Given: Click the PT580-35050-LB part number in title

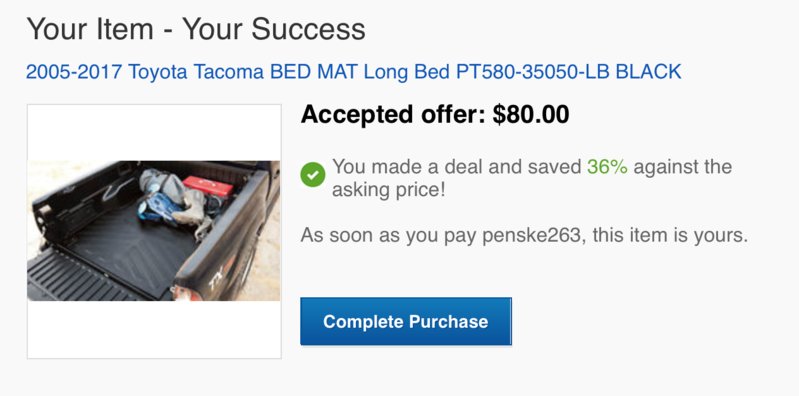Looking at the screenshot, I should click(x=533, y=72).
